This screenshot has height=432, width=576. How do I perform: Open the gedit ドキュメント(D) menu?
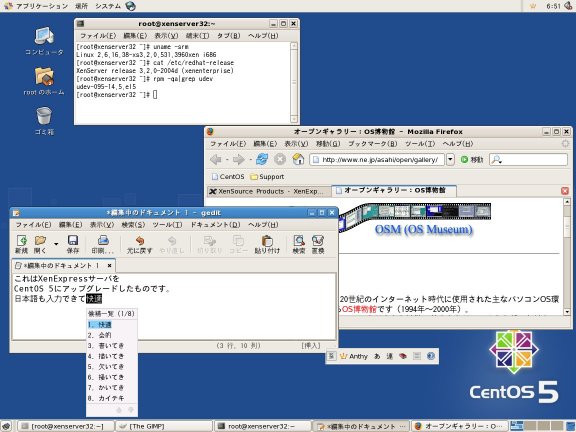tap(215, 224)
